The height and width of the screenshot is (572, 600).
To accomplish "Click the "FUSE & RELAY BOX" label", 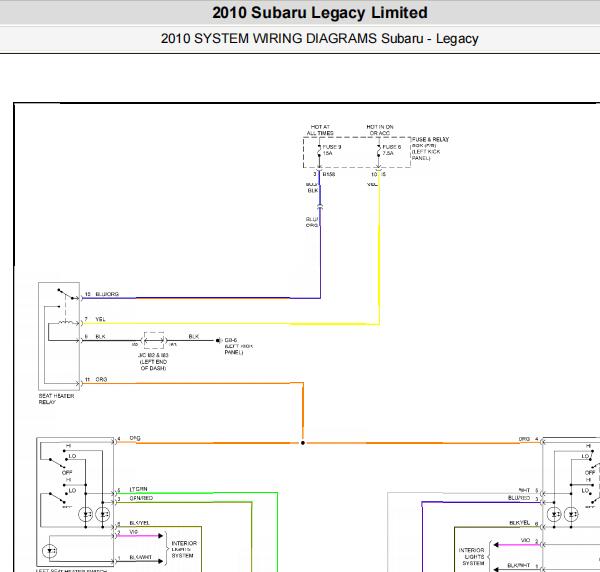I will (430, 148).
